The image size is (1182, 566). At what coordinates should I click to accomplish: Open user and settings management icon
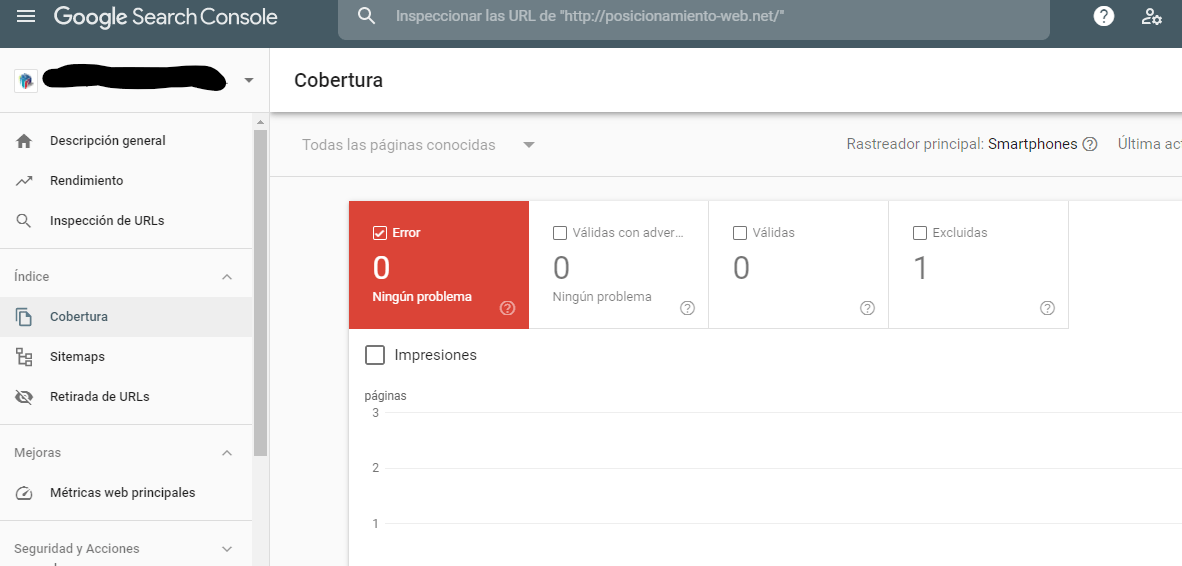coord(1151,16)
